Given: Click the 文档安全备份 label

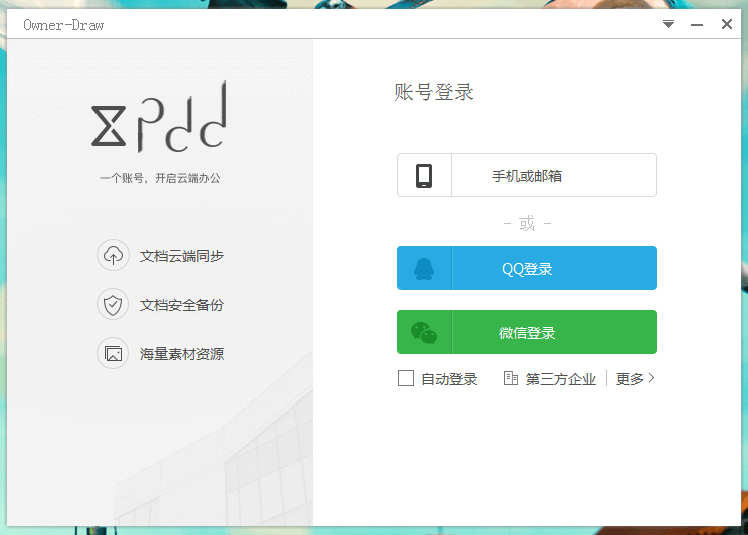Looking at the screenshot, I should (x=182, y=305).
